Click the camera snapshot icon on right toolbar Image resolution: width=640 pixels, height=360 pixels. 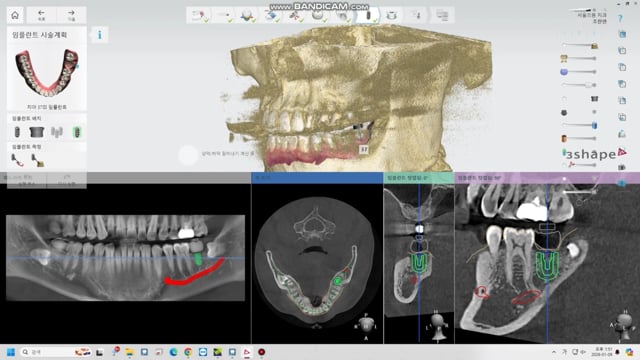tap(622, 167)
